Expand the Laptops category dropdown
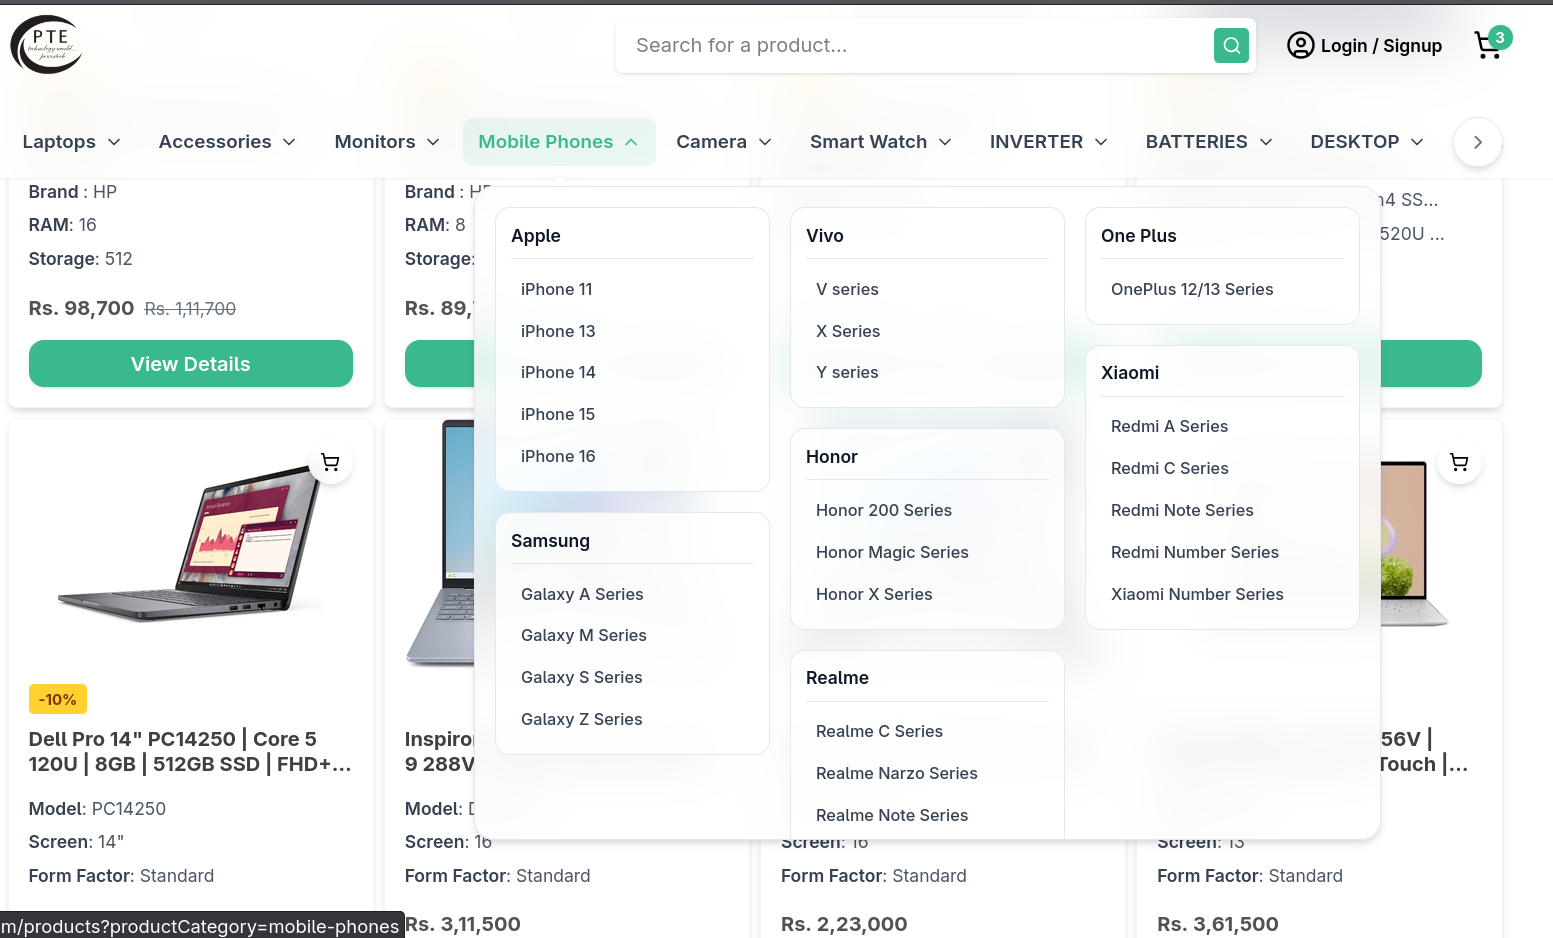Screen dimensions: 1553x938 tap(71, 142)
